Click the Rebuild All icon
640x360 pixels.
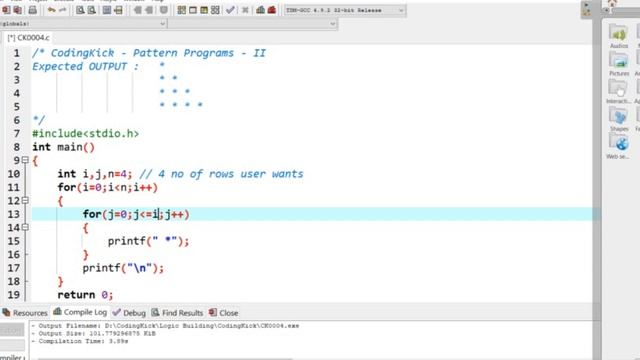[x=215, y=10]
